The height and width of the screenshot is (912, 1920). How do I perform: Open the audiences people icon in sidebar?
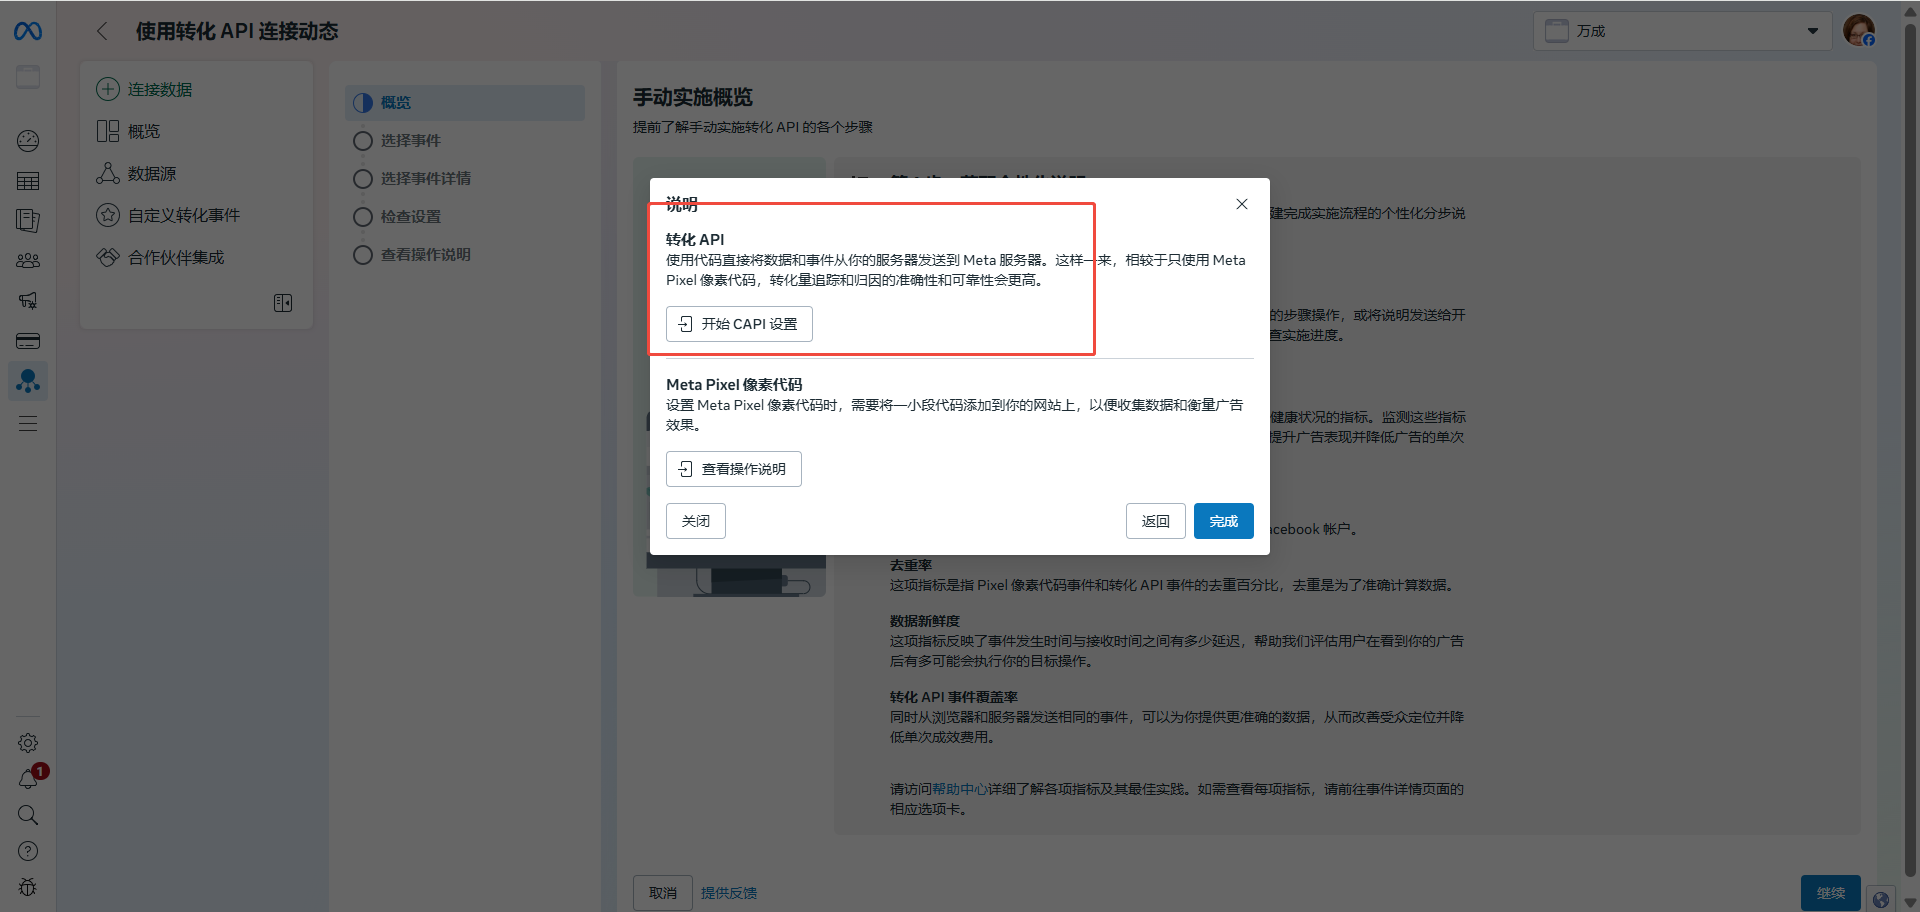point(28,261)
